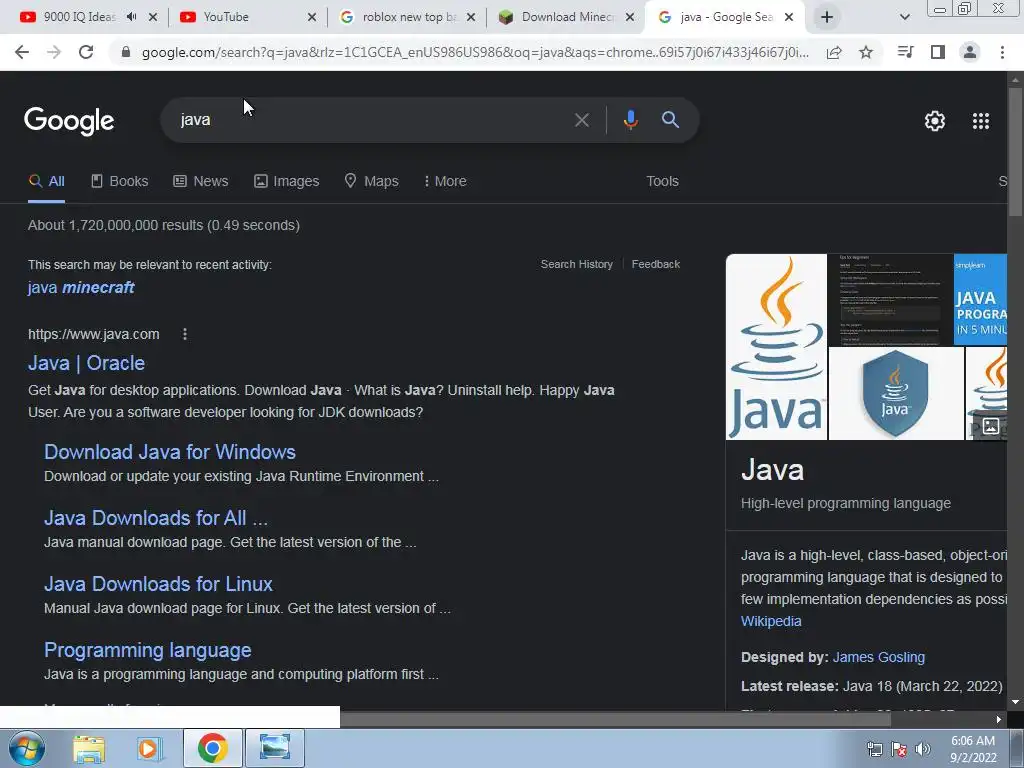The width and height of the screenshot is (1024, 768).
Task: Open the Windows Start menu
Action: point(26,748)
